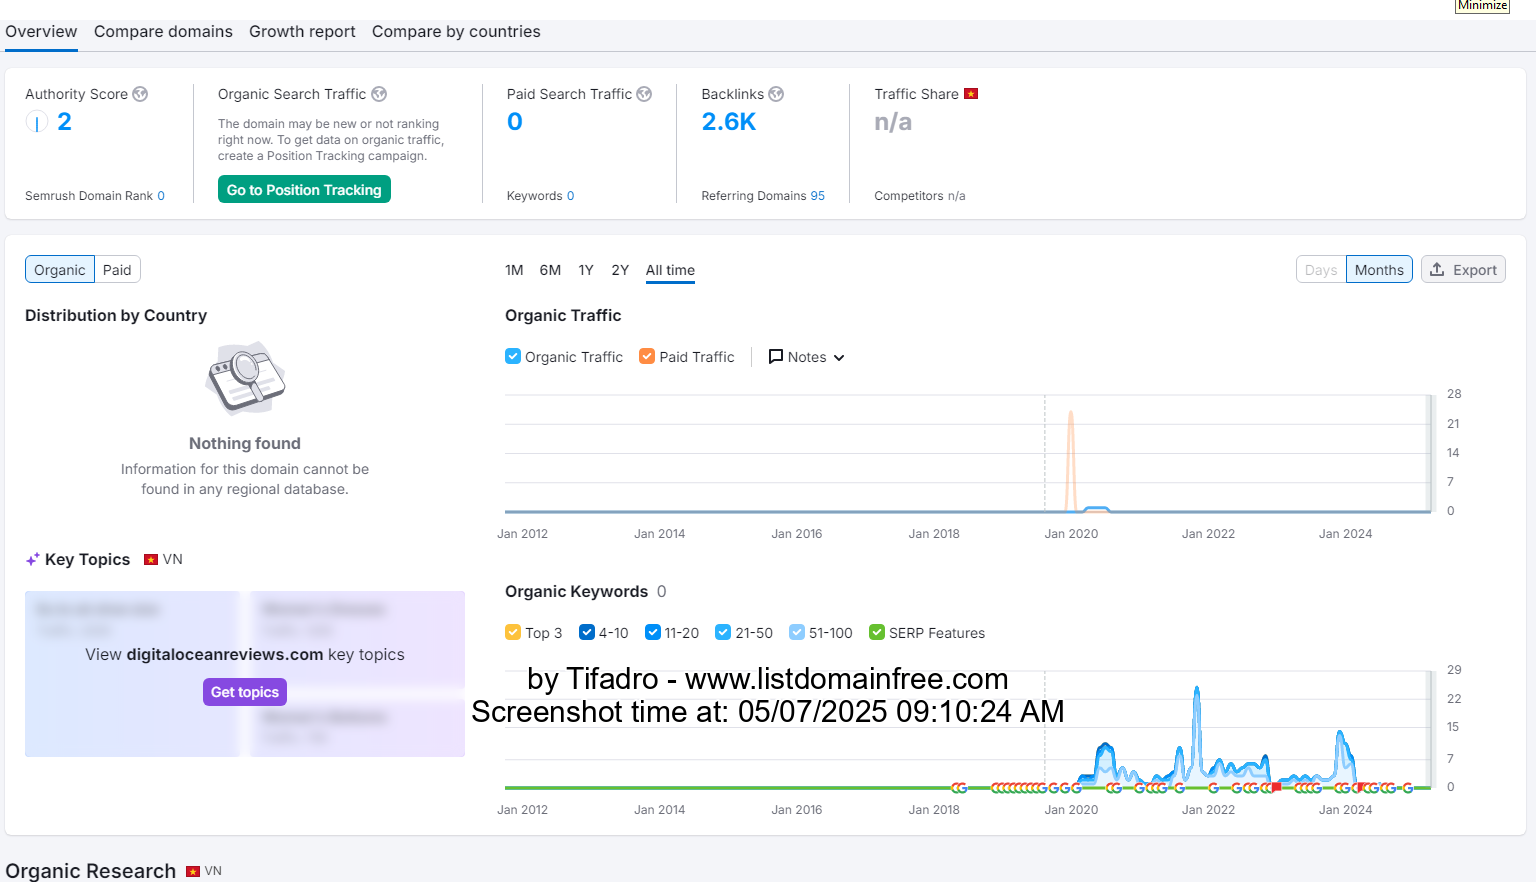Select the 6M time range
Viewport: 1536px width, 882px height.
click(550, 270)
